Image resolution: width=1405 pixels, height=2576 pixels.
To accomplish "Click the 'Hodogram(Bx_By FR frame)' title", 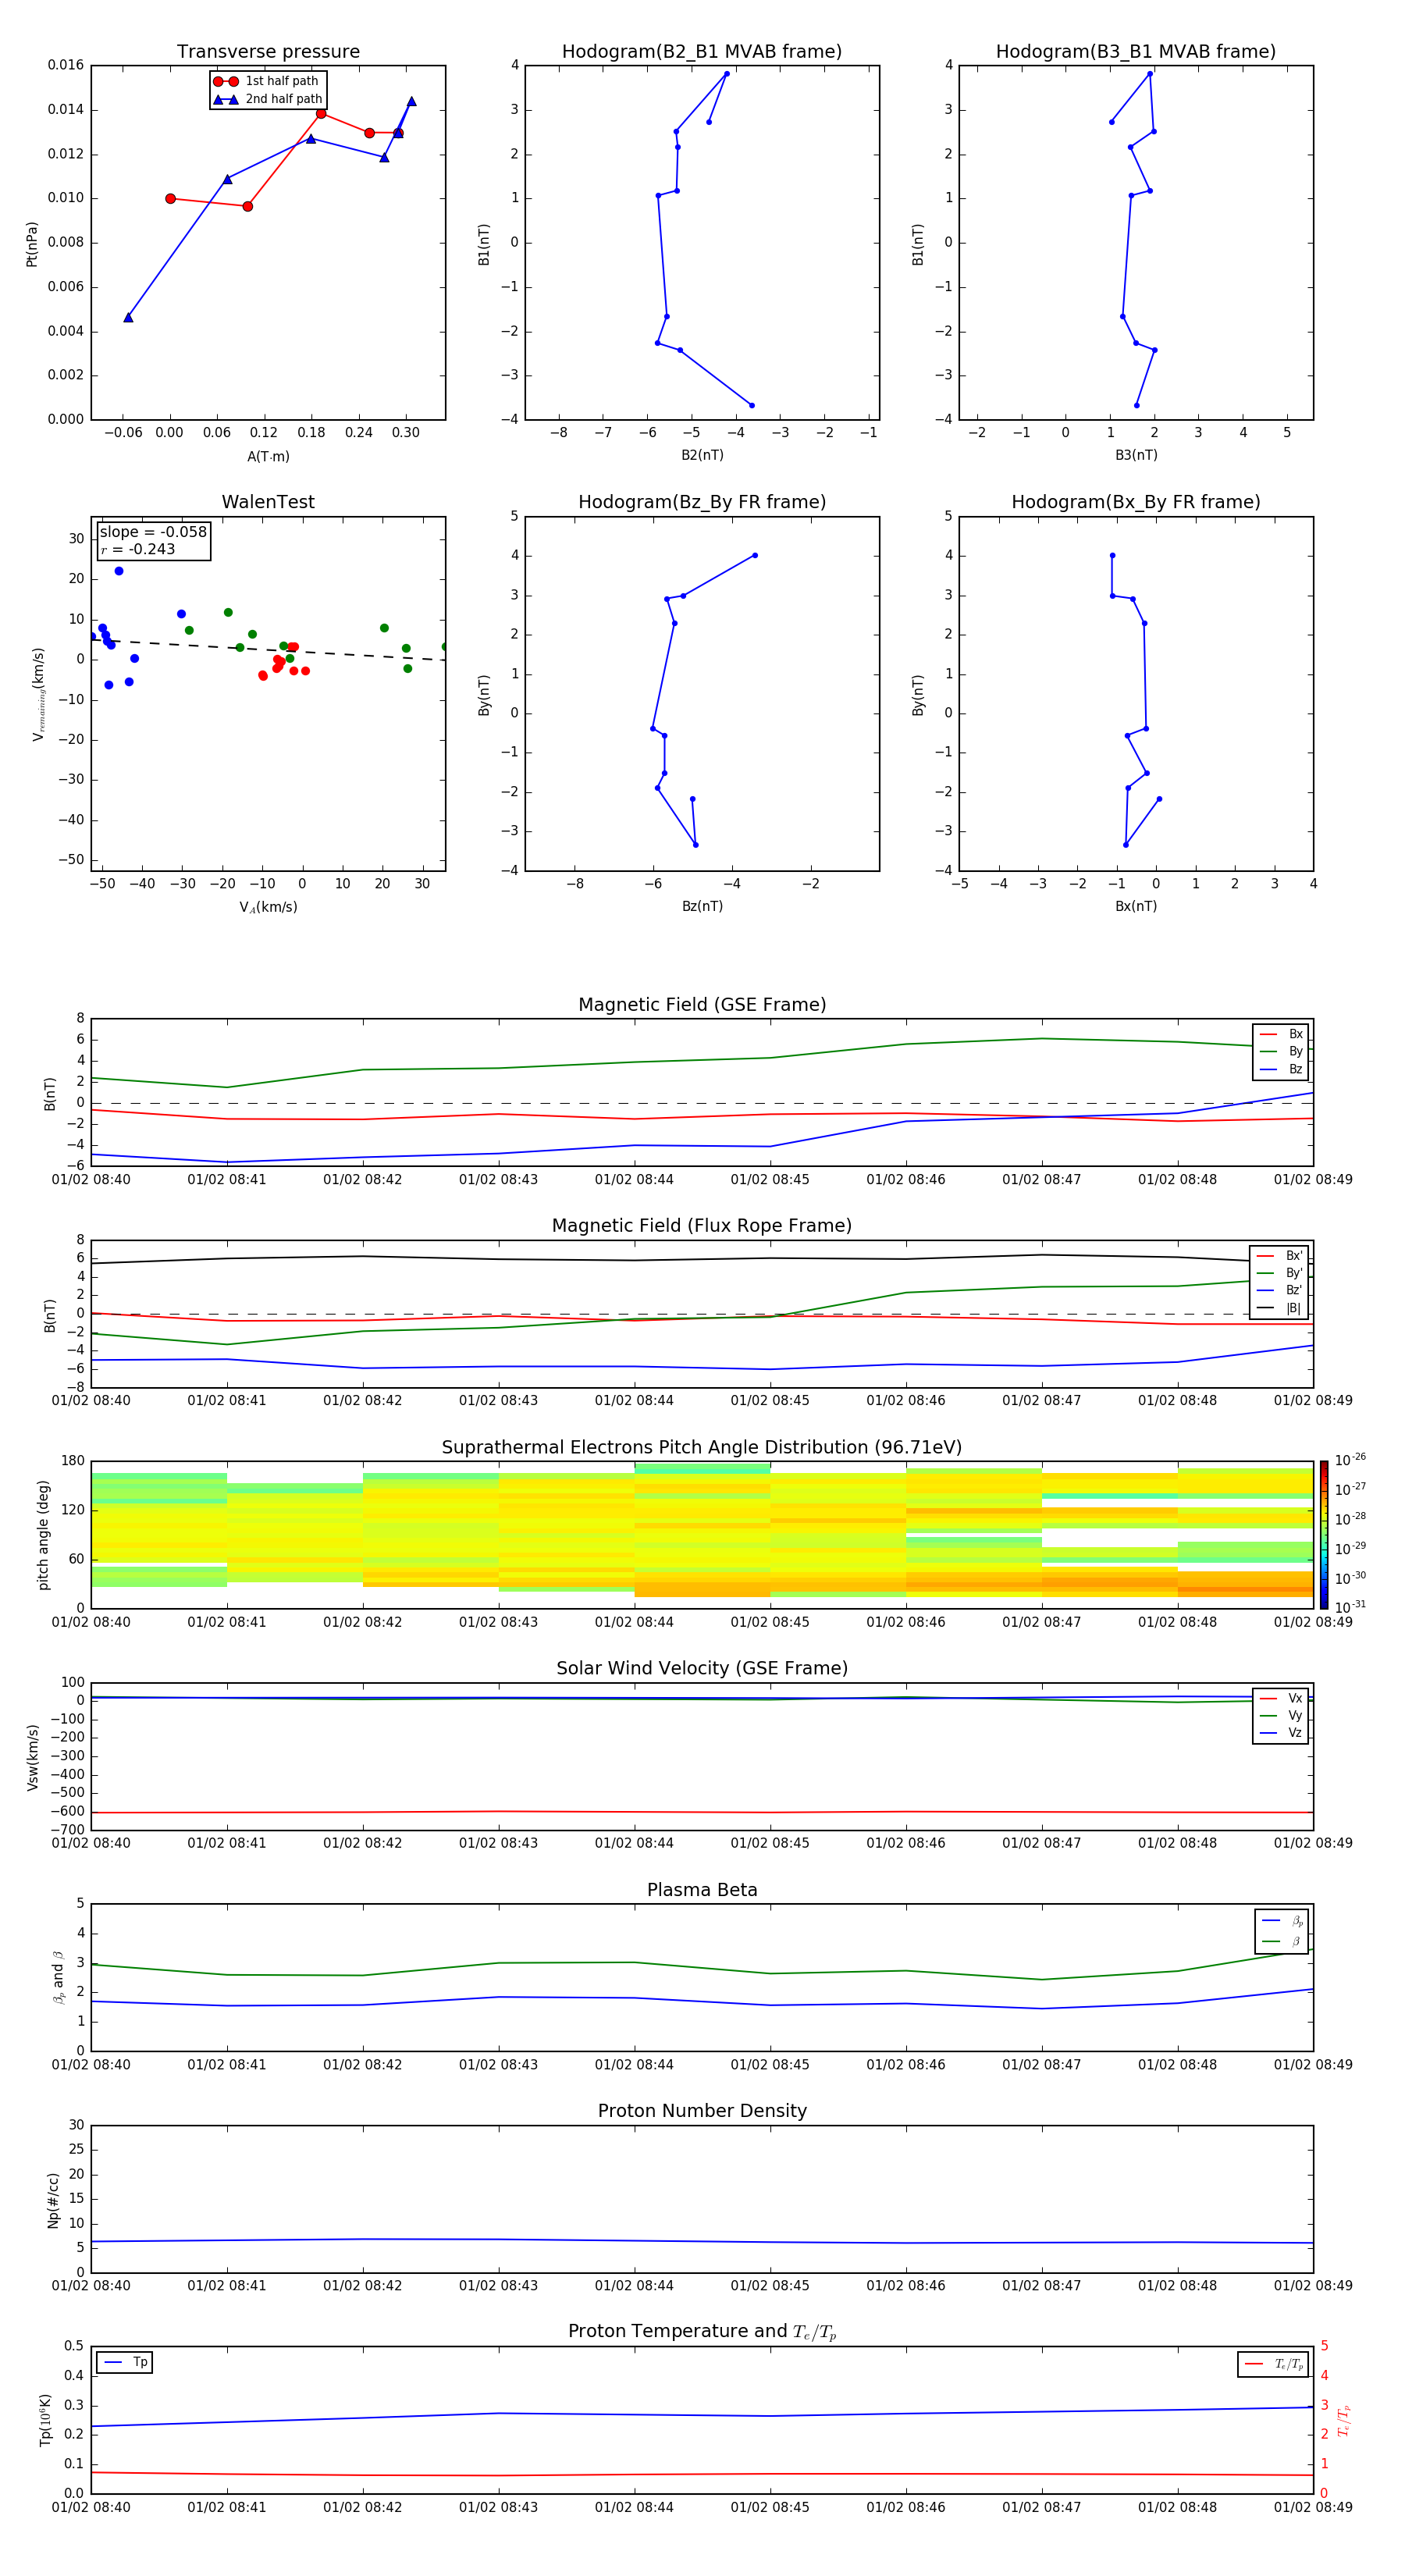I will tap(1136, 502).
